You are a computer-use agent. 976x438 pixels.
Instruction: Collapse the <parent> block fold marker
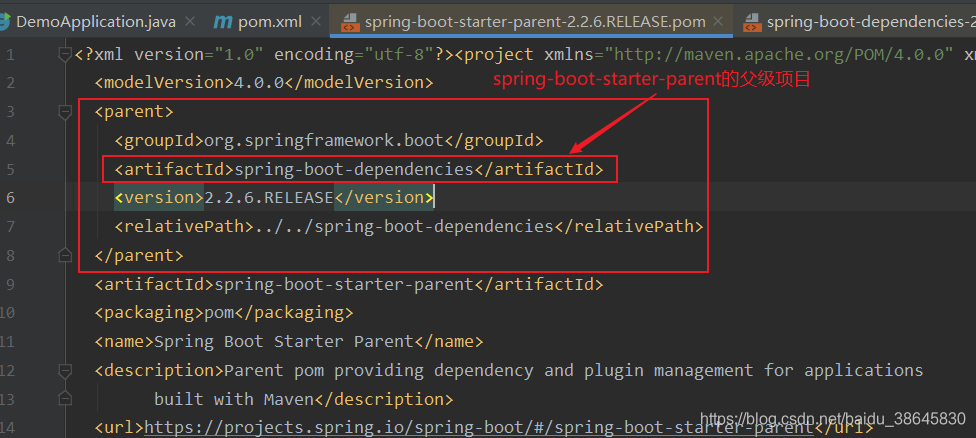coord(65,112)
